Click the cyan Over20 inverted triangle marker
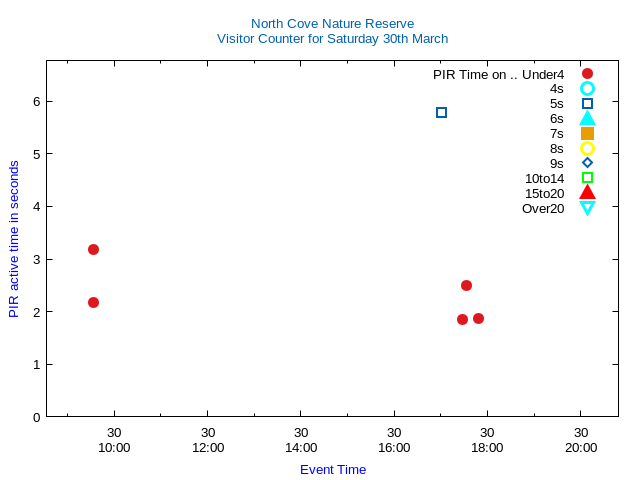Screen dimensions: 640x480 point(587,208)
